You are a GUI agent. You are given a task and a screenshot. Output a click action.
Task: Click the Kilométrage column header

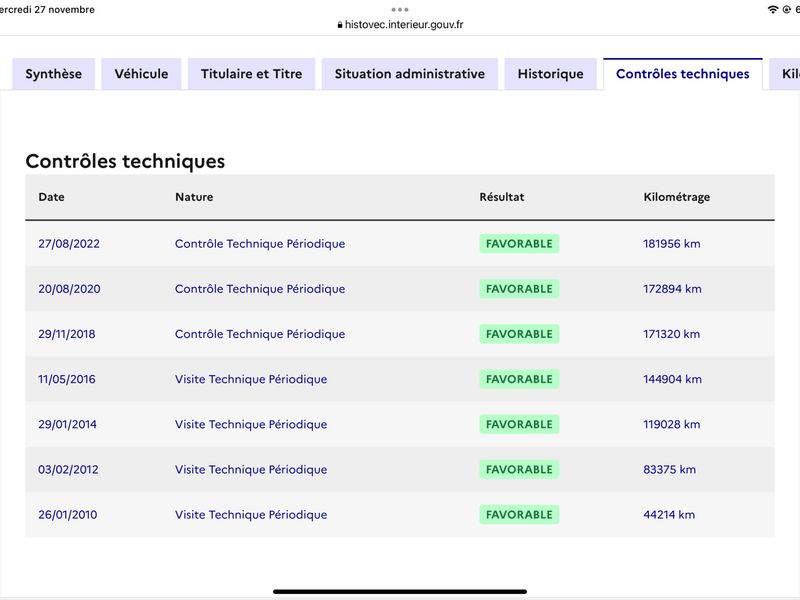pyautogui.click(x=677, y=197)
